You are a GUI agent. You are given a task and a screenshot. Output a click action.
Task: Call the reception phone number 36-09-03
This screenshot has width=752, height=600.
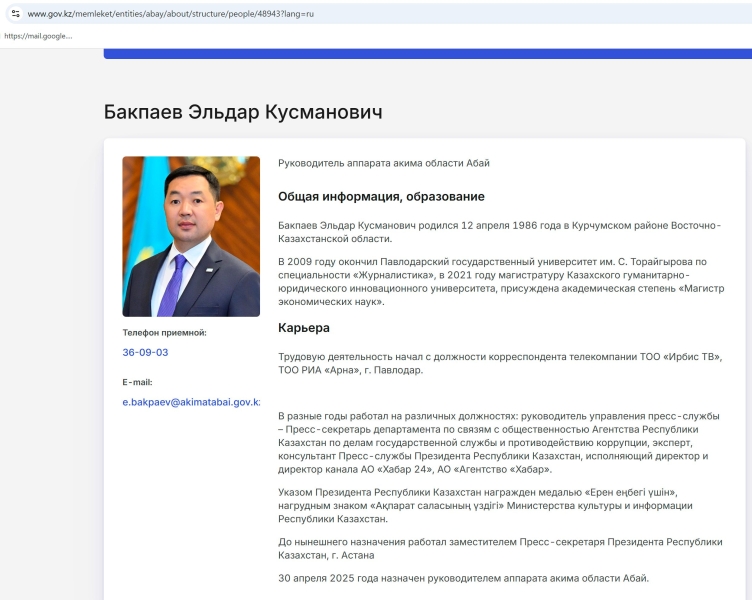[x=145, y=353]
